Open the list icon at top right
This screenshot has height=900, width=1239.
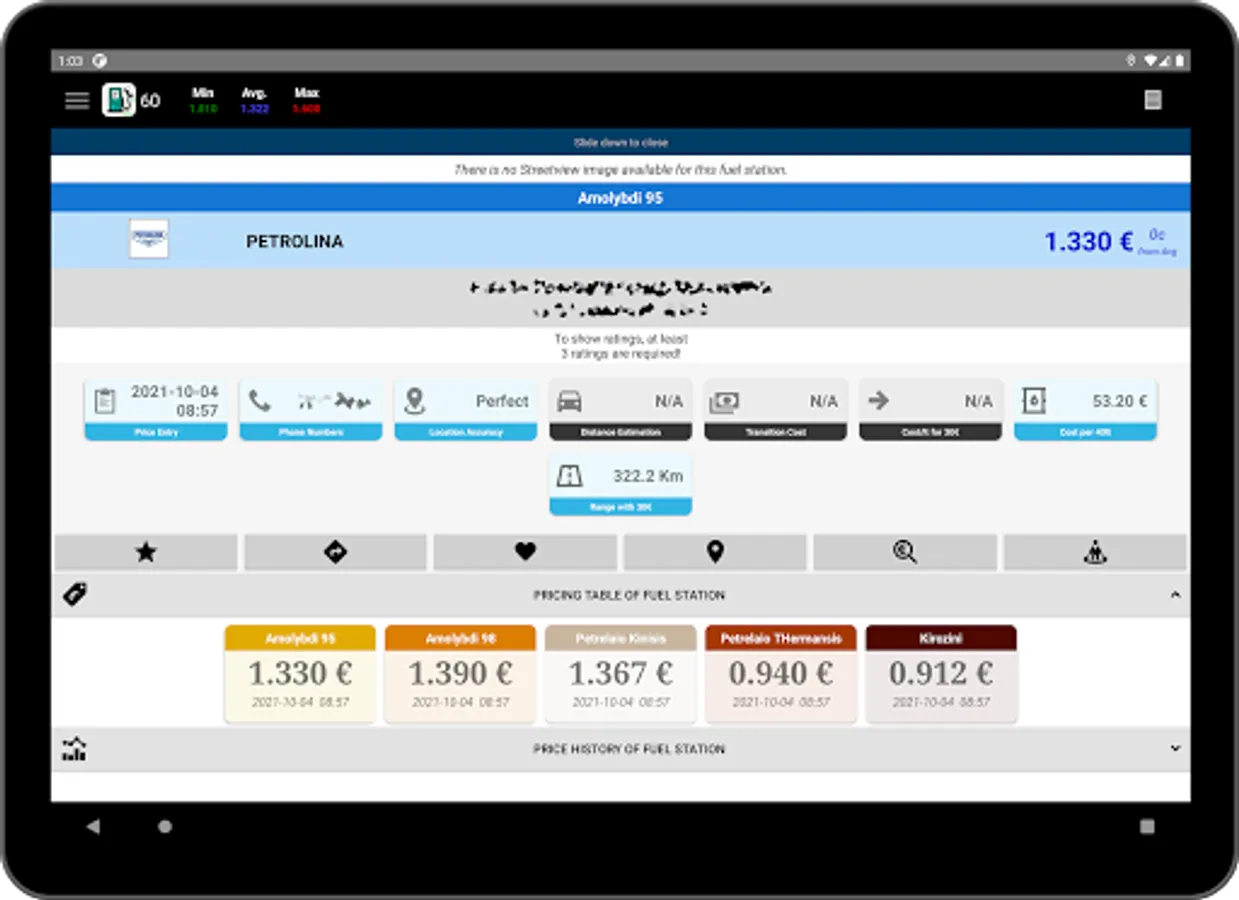[1153, 100]
